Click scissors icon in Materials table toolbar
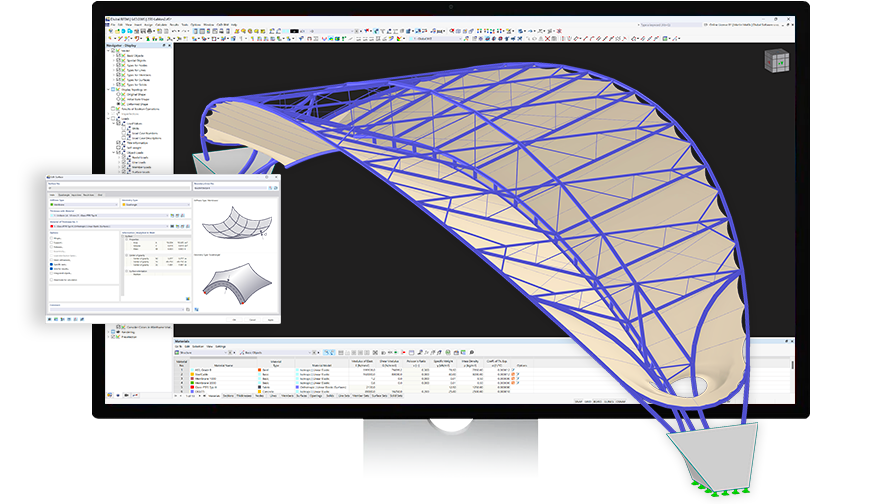 pos(375,353)
